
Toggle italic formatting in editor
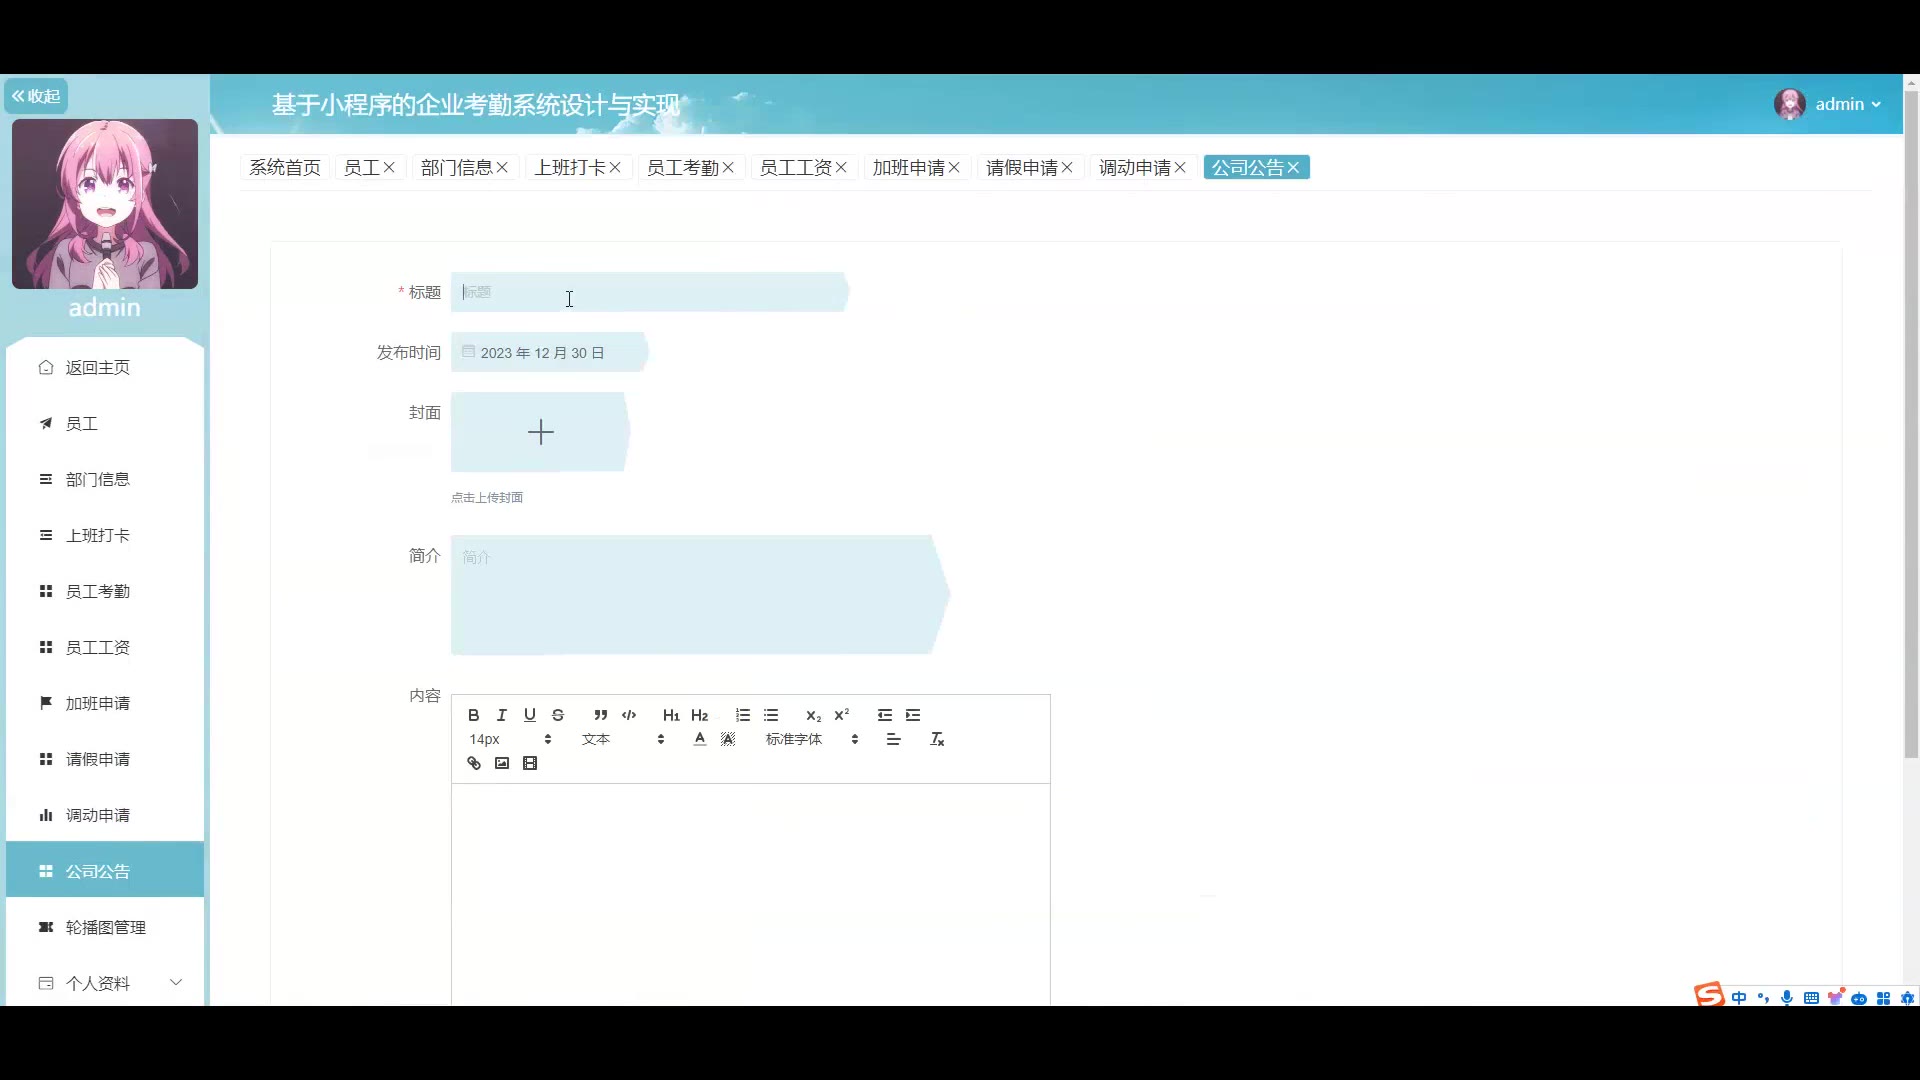(x=502, y=715)
